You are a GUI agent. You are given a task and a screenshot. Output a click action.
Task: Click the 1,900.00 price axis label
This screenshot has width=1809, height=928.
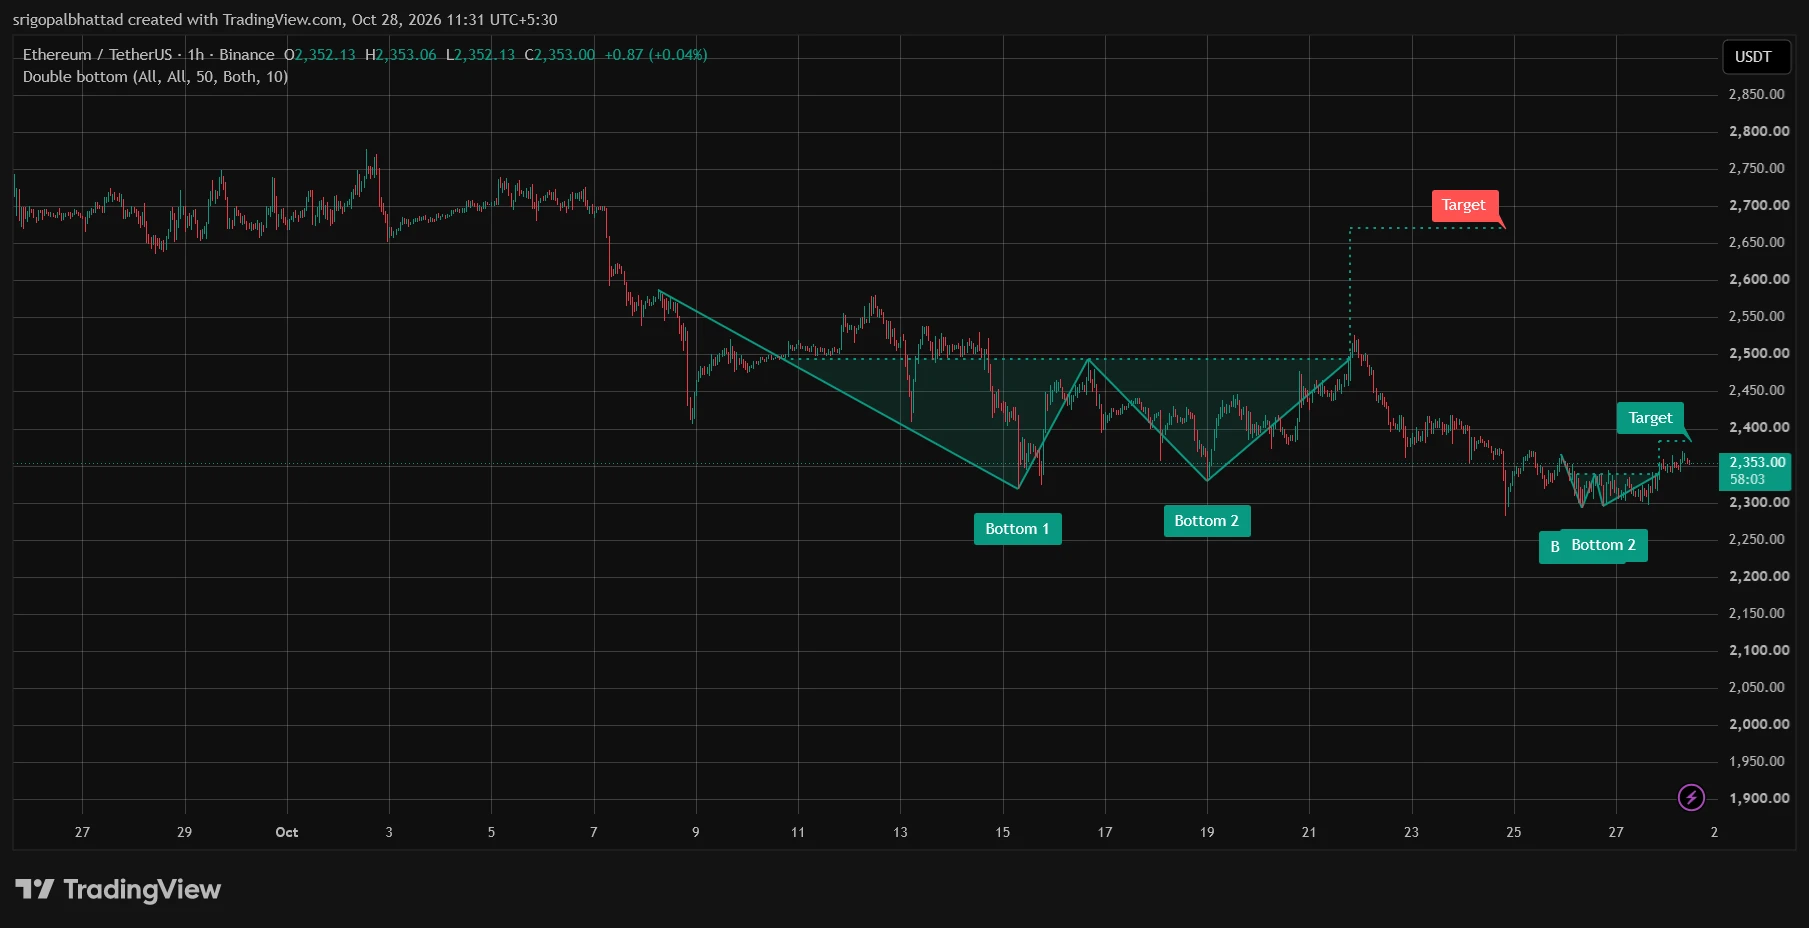[x=1759, y=798]
